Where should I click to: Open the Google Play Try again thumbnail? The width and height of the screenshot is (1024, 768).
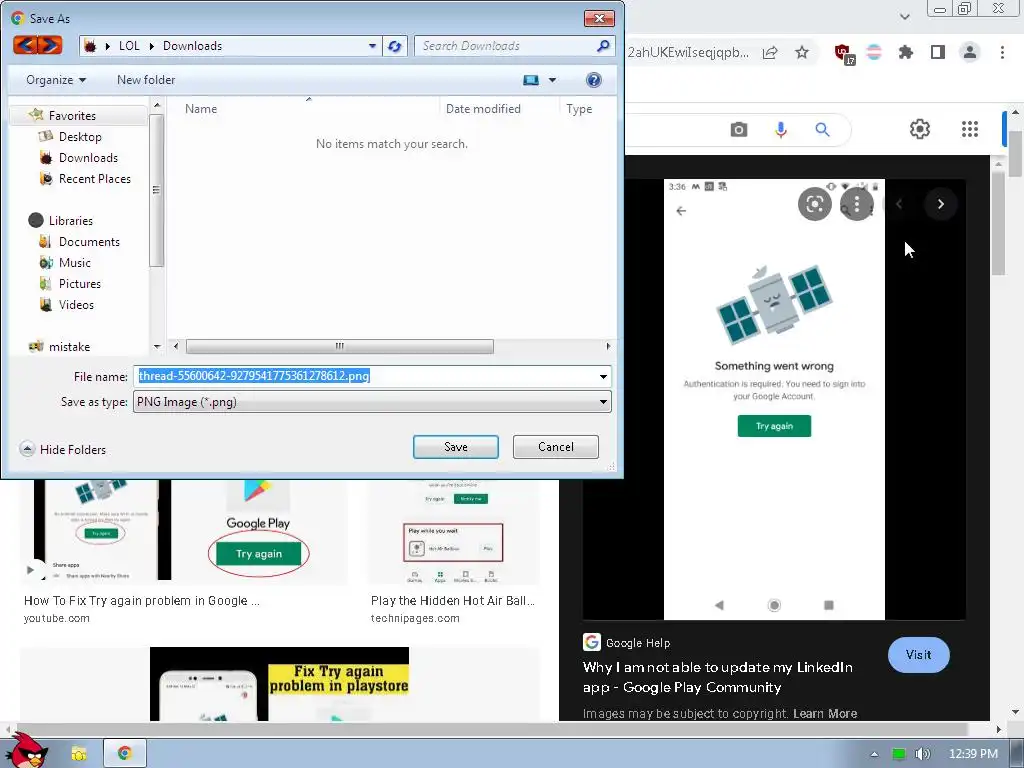[x=259, y=530]
